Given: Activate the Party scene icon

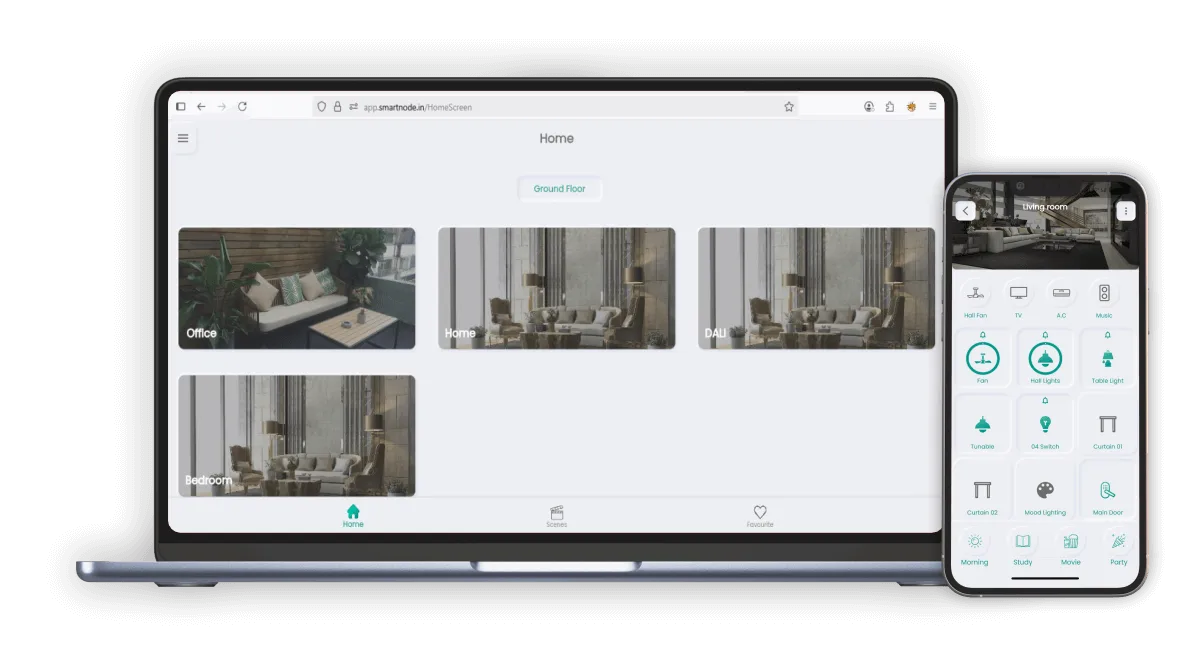Looking at the screenshot, I should [1118, 541].
